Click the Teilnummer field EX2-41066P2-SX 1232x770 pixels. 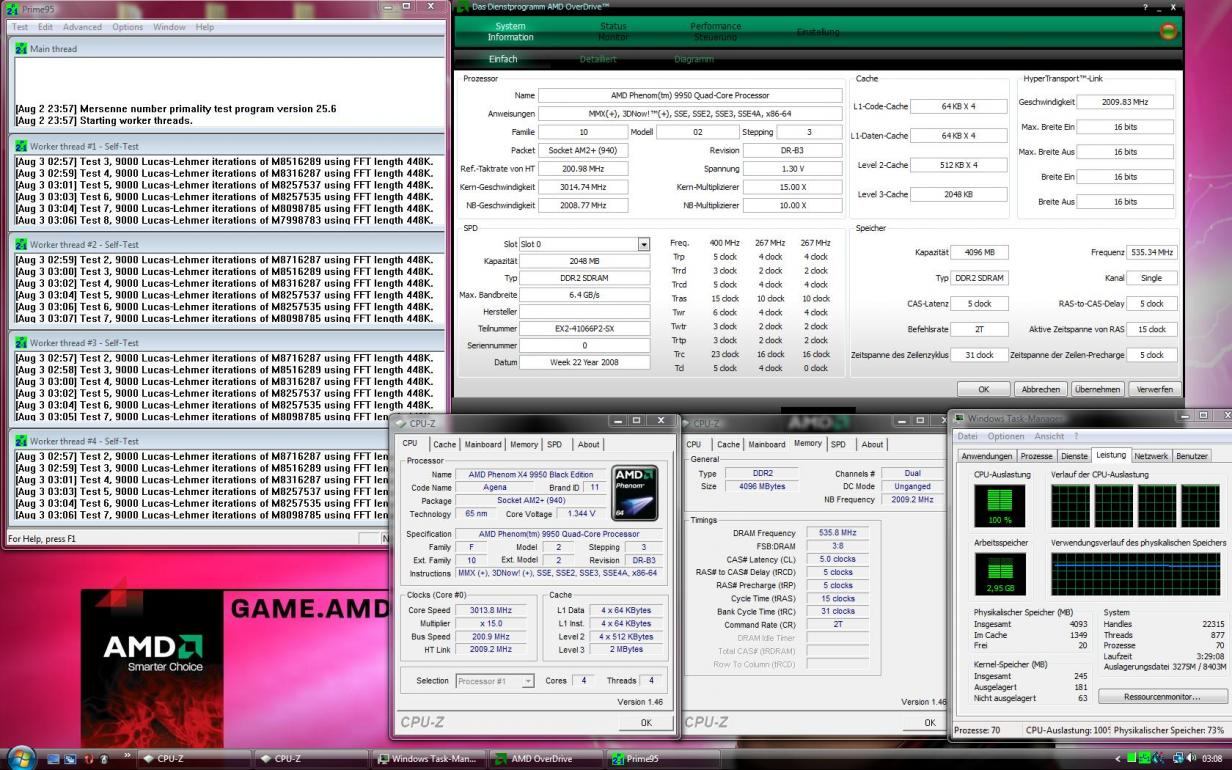point(584,328)
